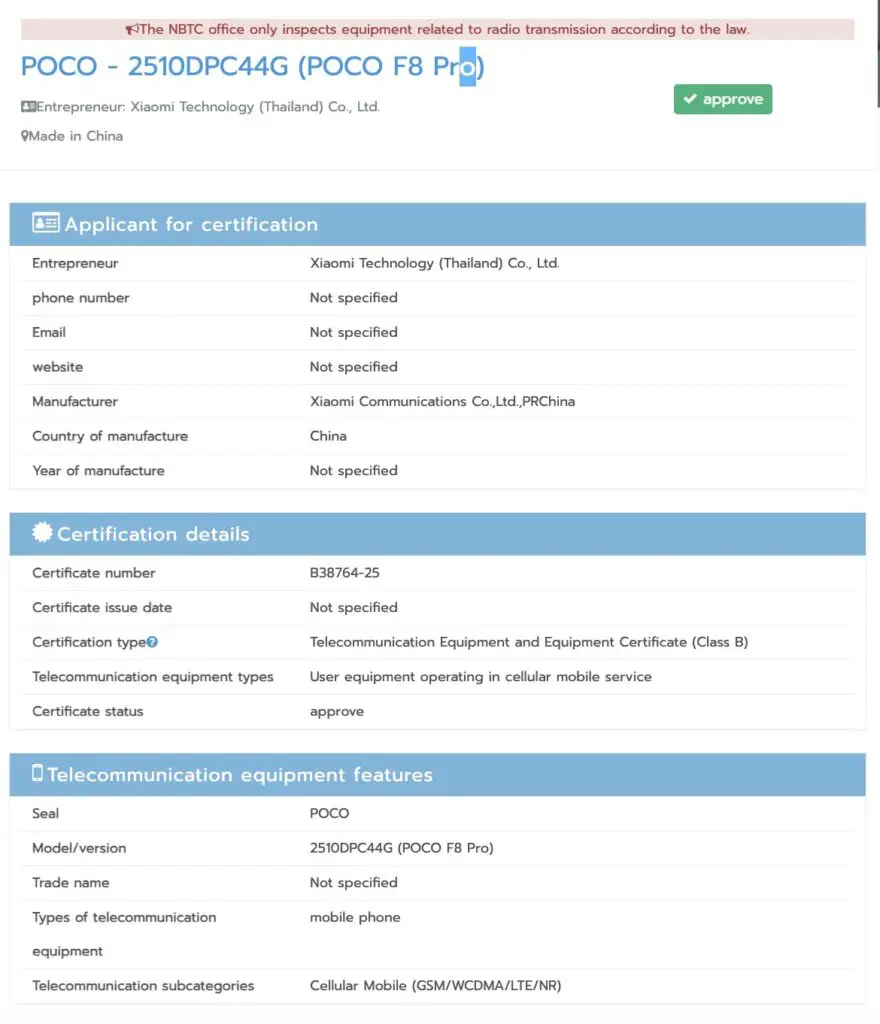Screen dimensions: 880x1024
Task: Click the NBTC radio transmission notice text
Action: coord(445,30)
